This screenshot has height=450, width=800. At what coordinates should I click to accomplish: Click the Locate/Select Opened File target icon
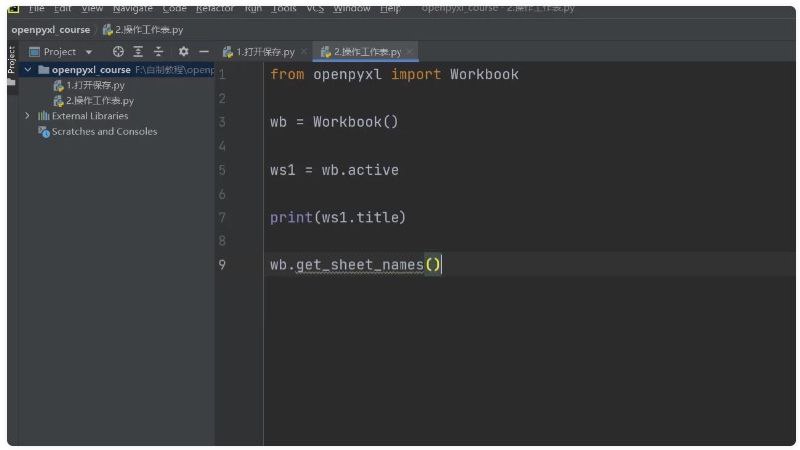tap(118, 52)
